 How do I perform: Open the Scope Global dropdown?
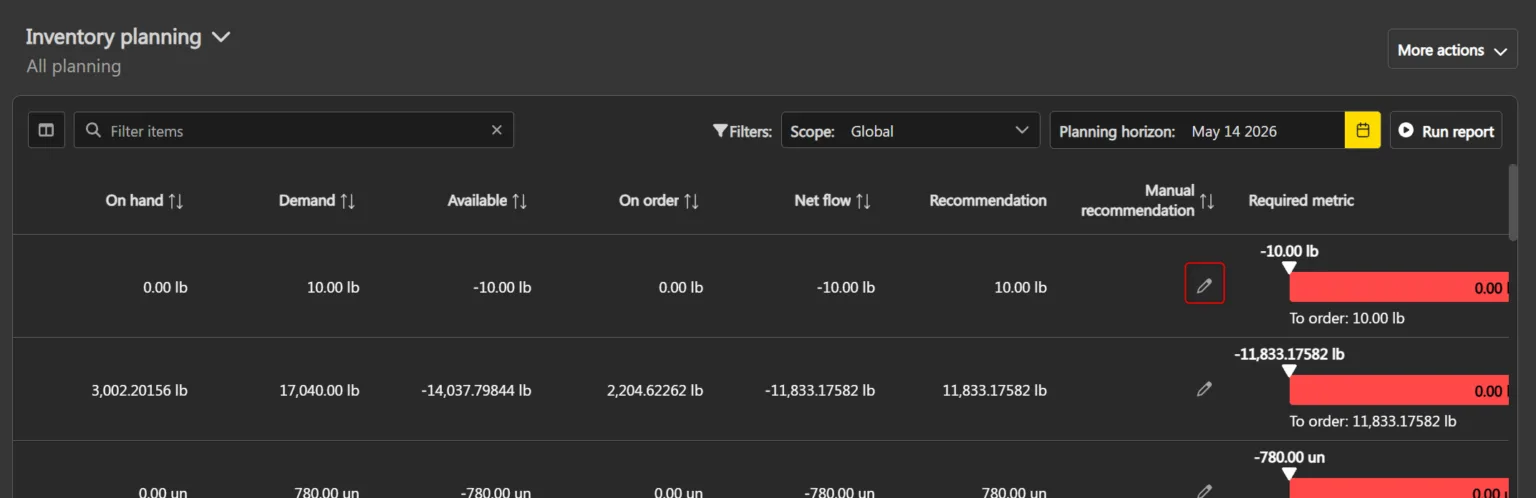coord(910,130)
